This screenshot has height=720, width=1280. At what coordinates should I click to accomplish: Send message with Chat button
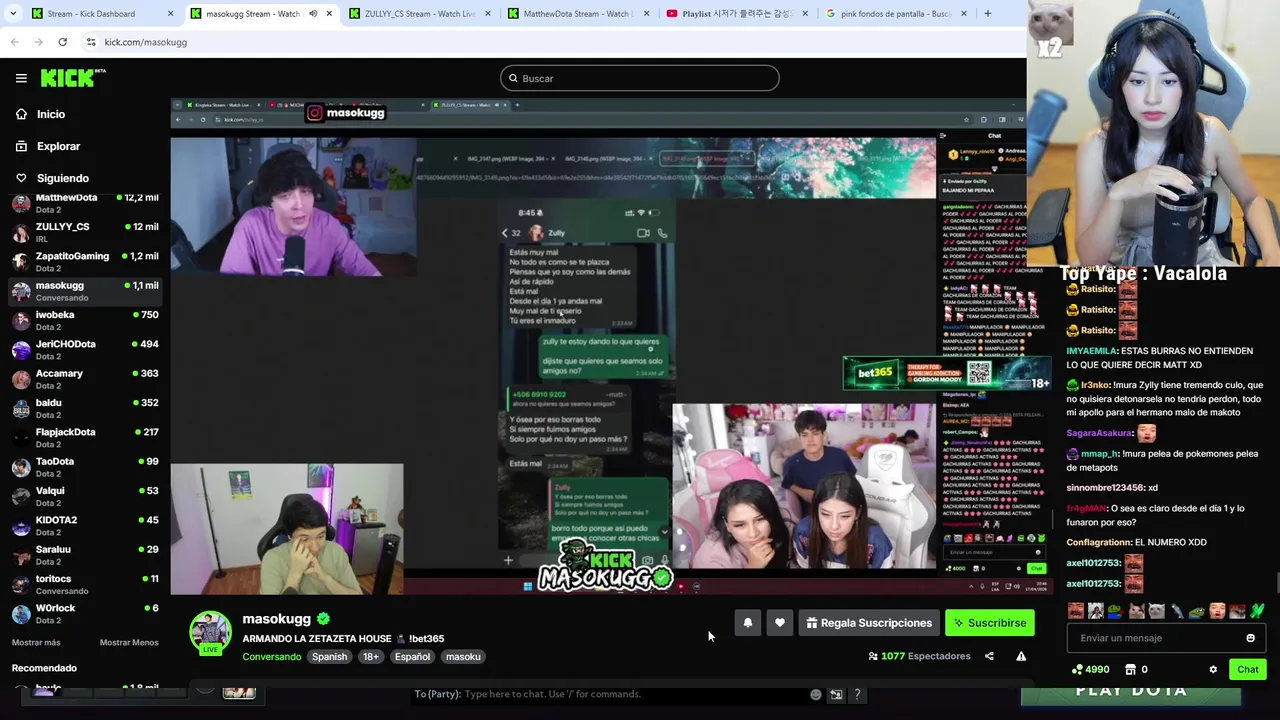(1248, 669)
